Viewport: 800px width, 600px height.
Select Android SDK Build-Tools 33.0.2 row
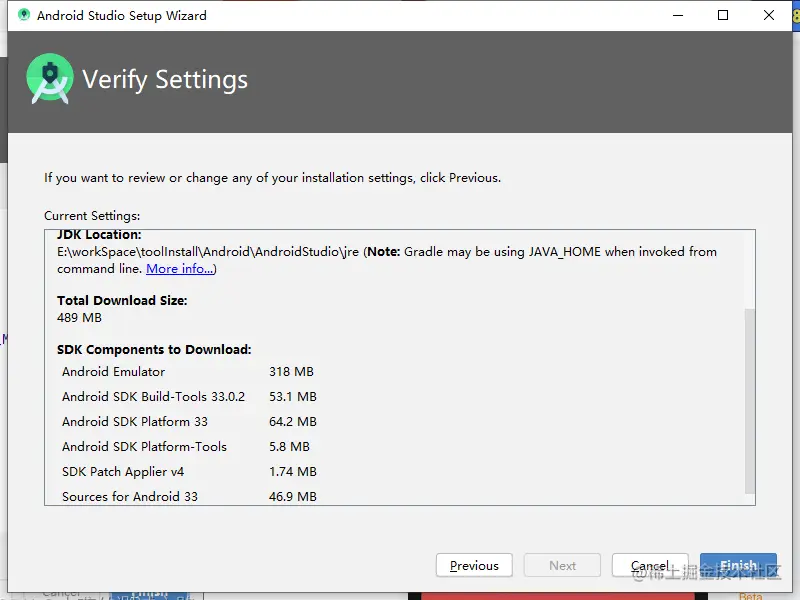189,396
